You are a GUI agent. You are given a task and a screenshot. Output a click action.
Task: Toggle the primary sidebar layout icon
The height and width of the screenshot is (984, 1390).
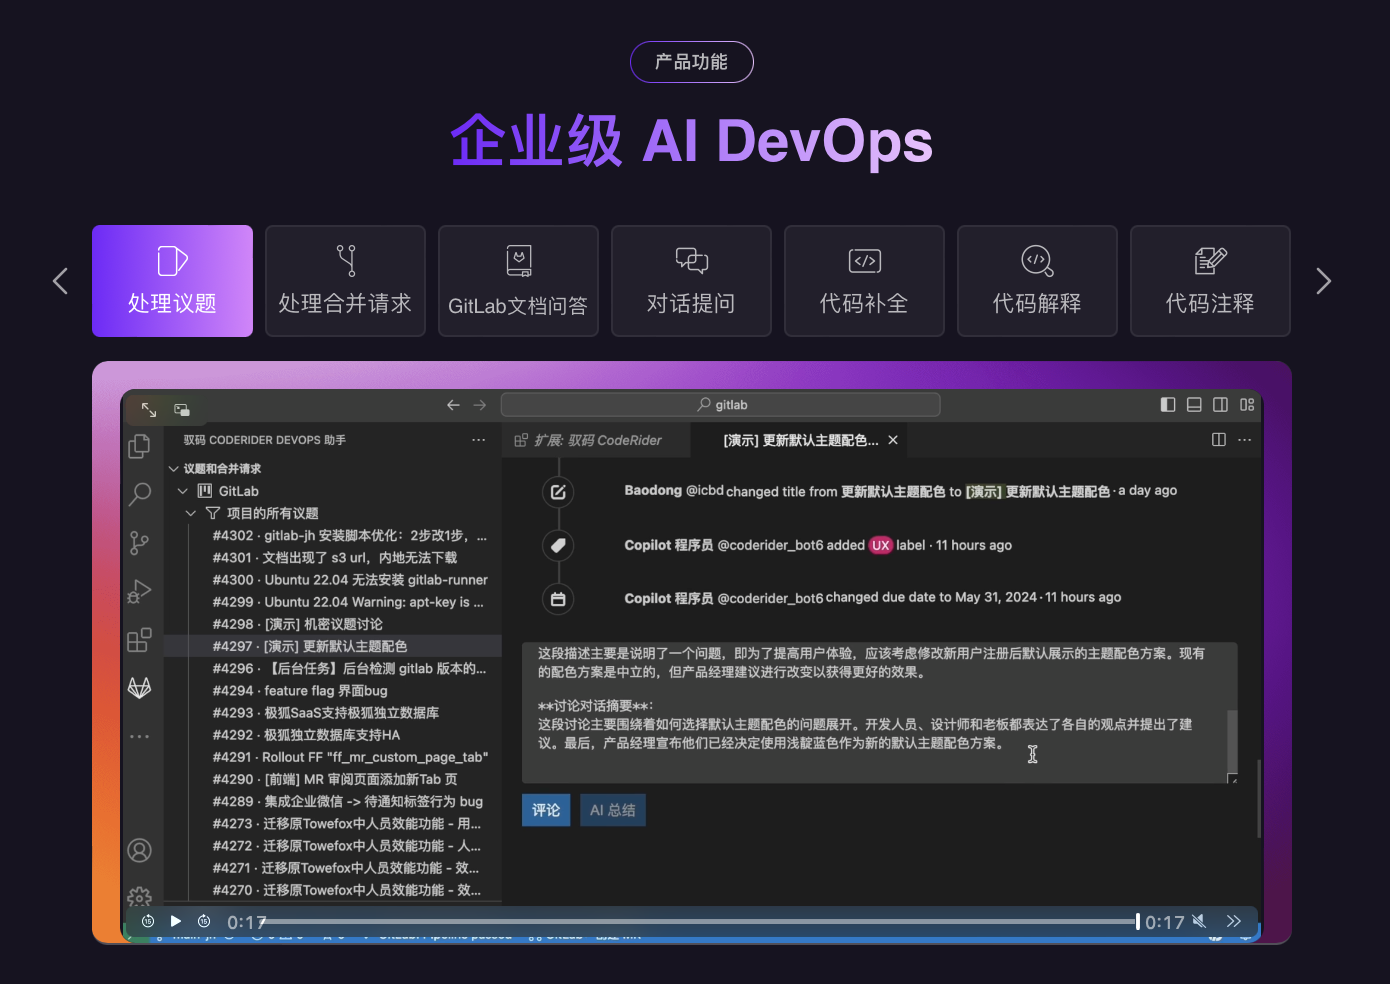click(1168, 405)
